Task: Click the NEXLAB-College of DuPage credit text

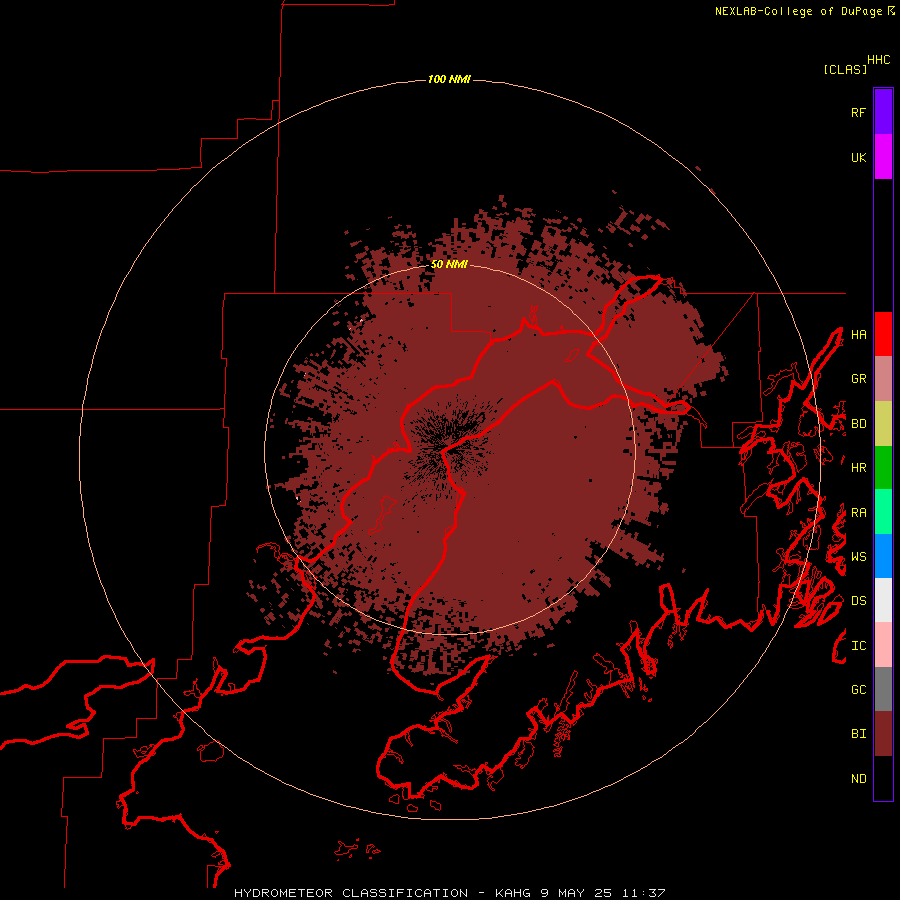Action: [798, 11]
